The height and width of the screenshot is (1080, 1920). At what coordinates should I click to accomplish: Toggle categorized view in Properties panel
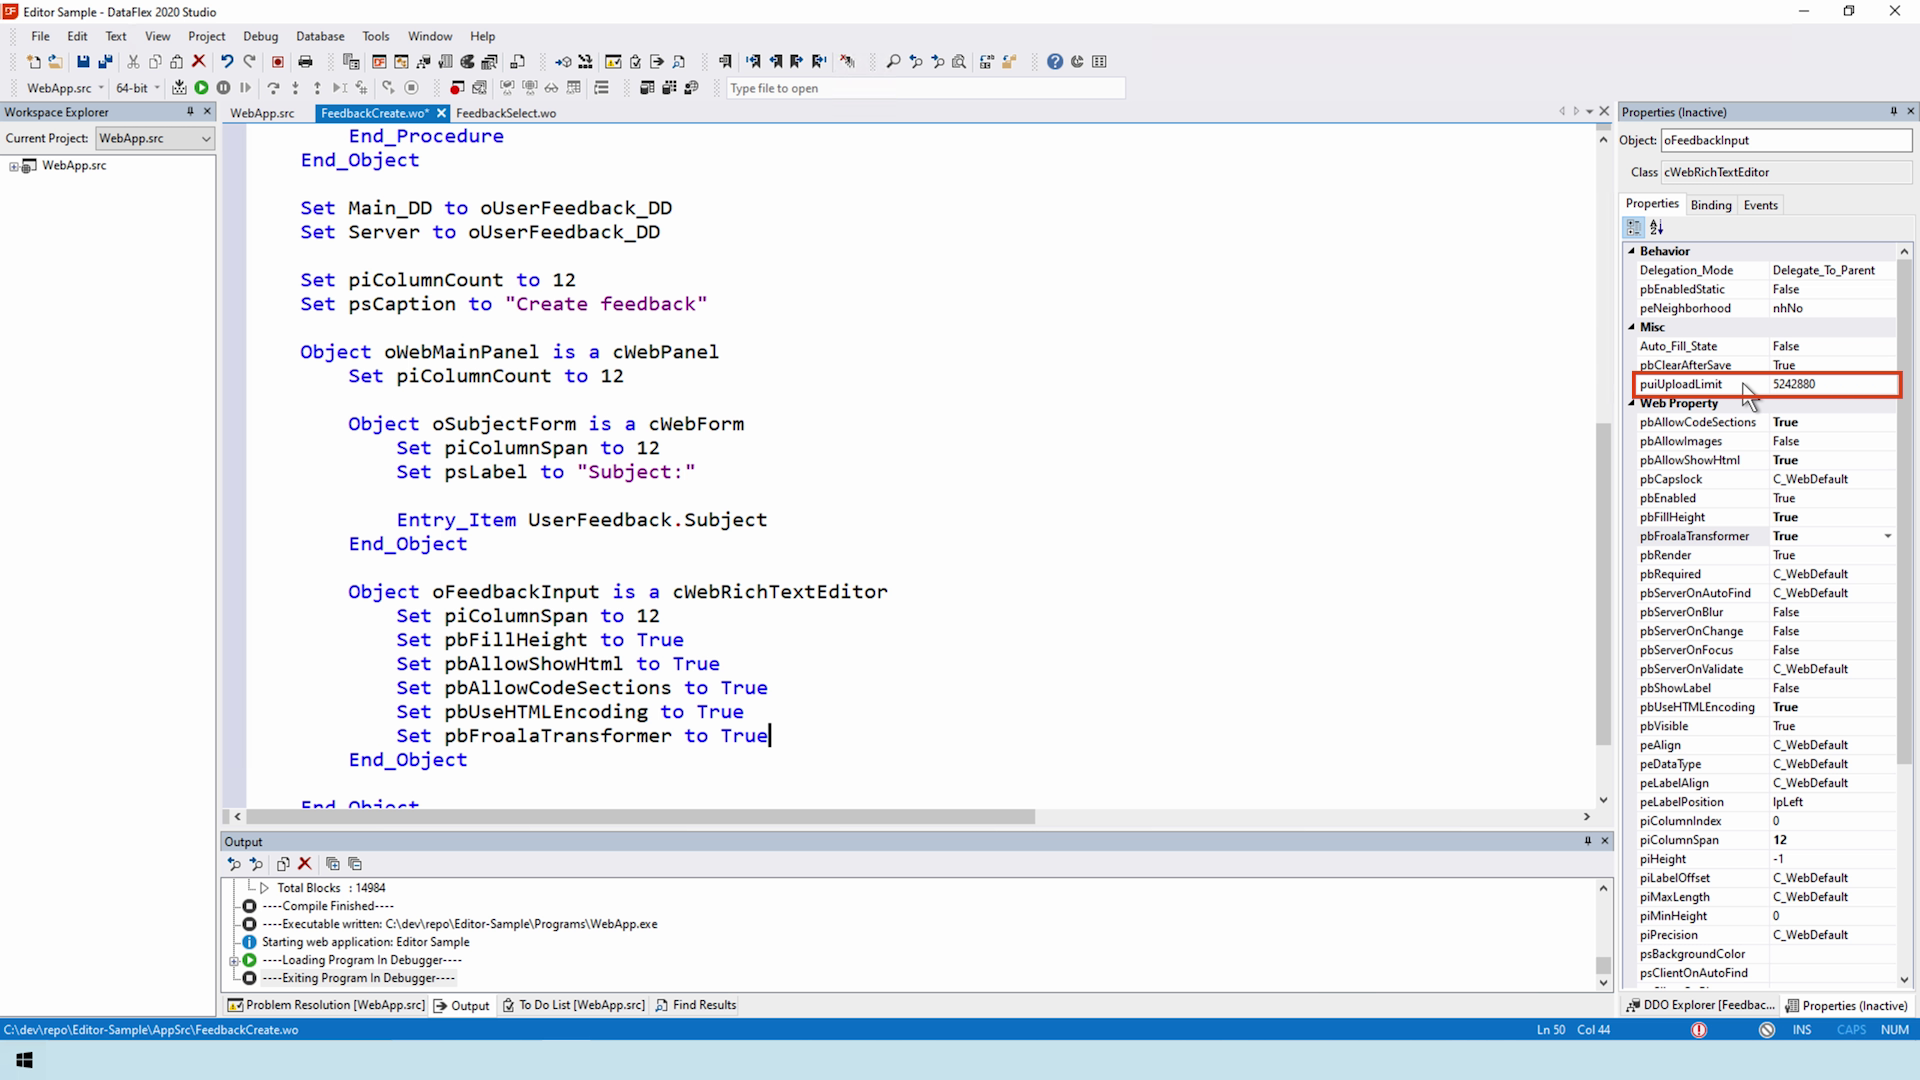point(1634,228)
